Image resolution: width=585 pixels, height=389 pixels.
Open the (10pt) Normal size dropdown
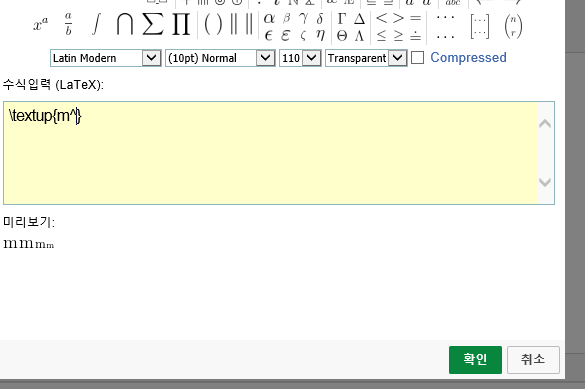pyautogui.click(x=220, y=58)
